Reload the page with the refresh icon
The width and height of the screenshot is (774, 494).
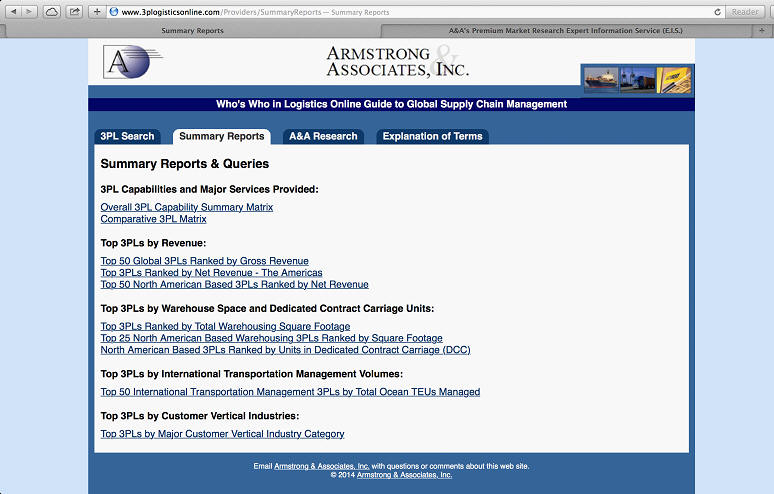[718, 11]
